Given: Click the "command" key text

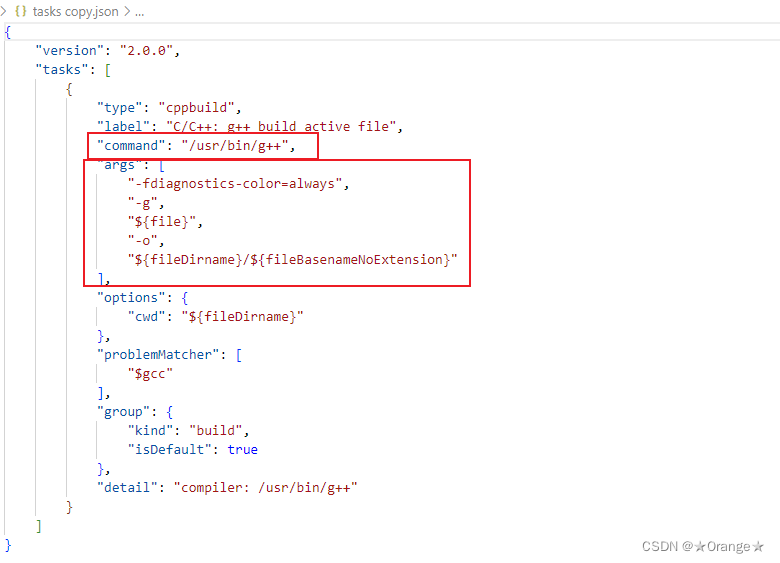Looking at the screenshot, I should click(x=131, y=146).
